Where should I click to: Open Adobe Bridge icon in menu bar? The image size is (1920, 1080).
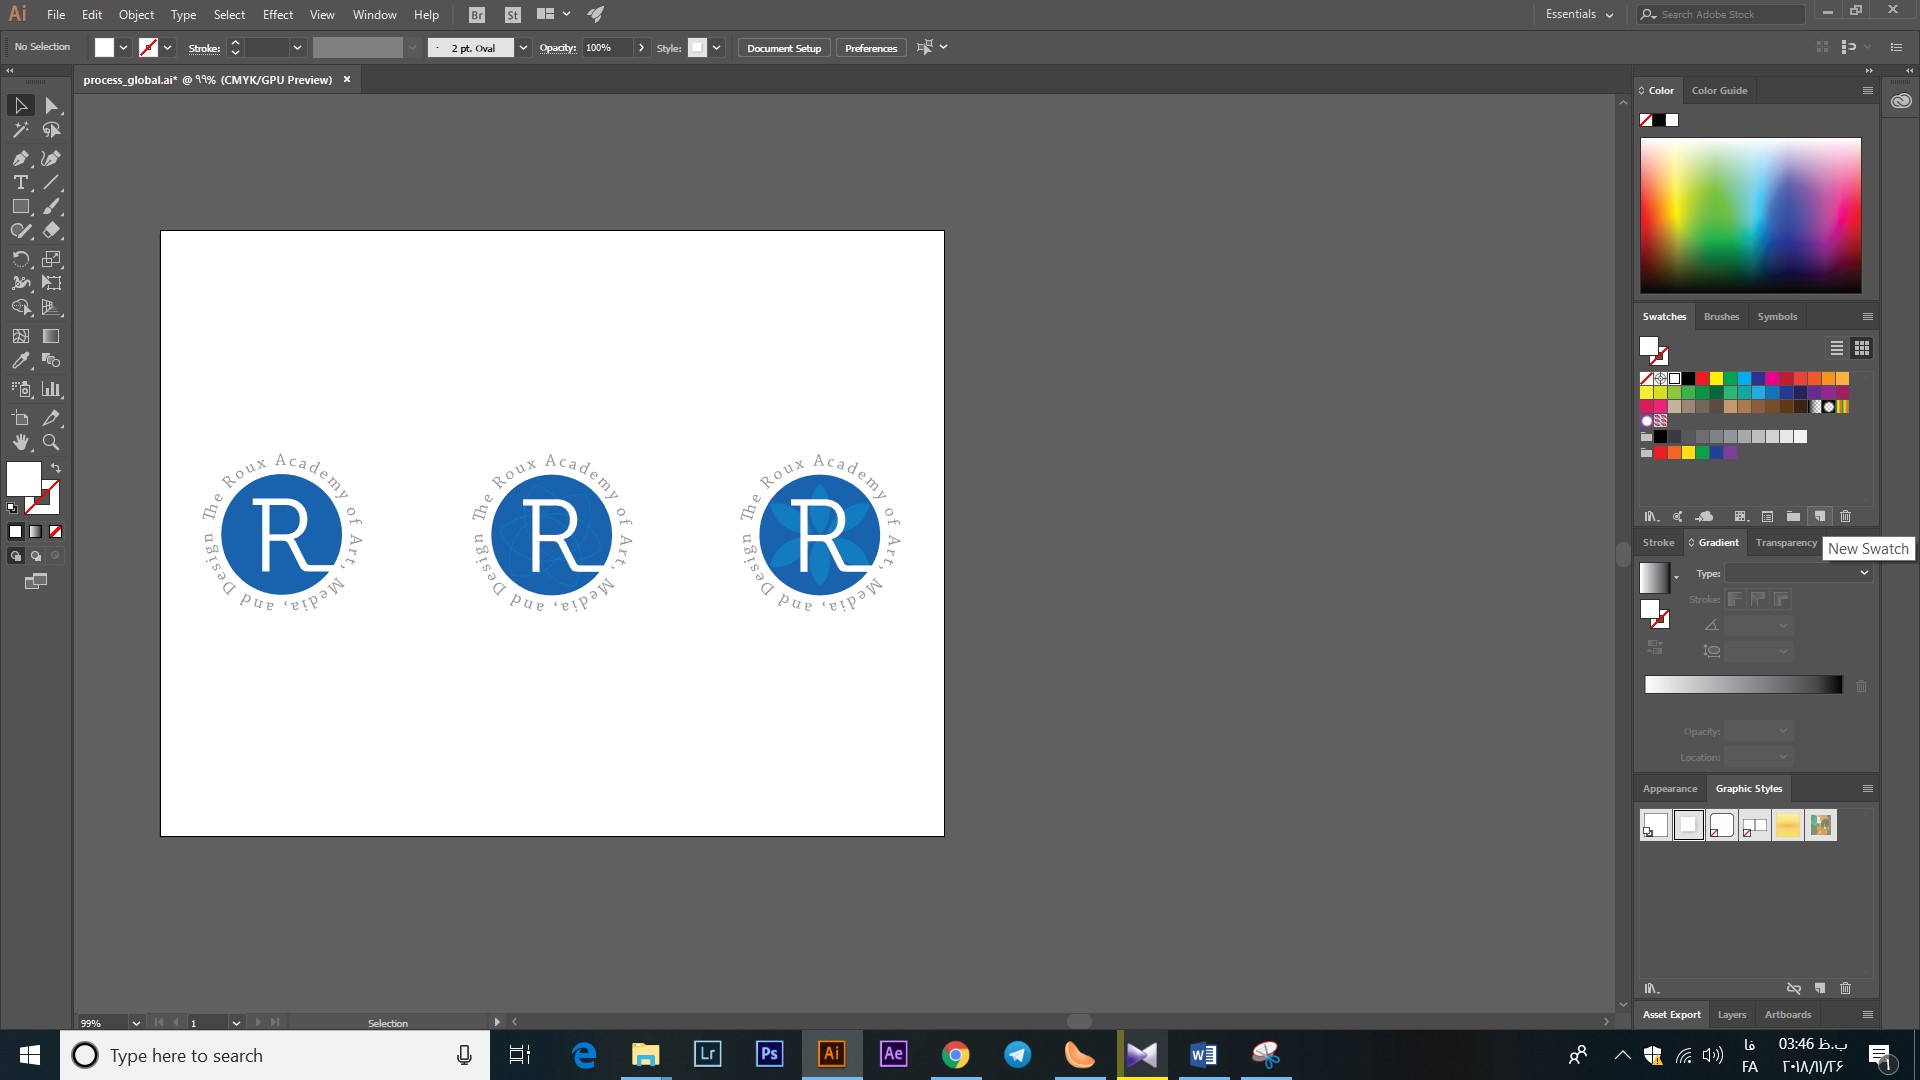pyautogui.click(x=477, y=15)
